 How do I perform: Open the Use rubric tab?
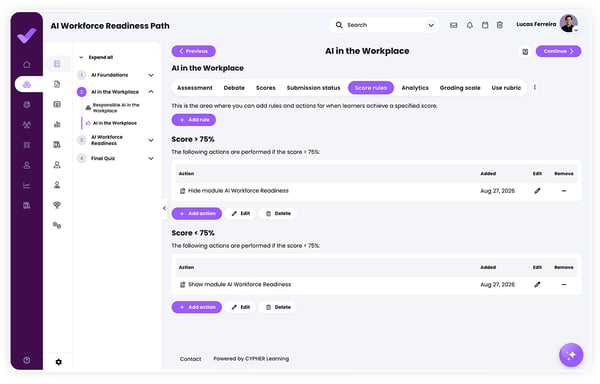506,88
